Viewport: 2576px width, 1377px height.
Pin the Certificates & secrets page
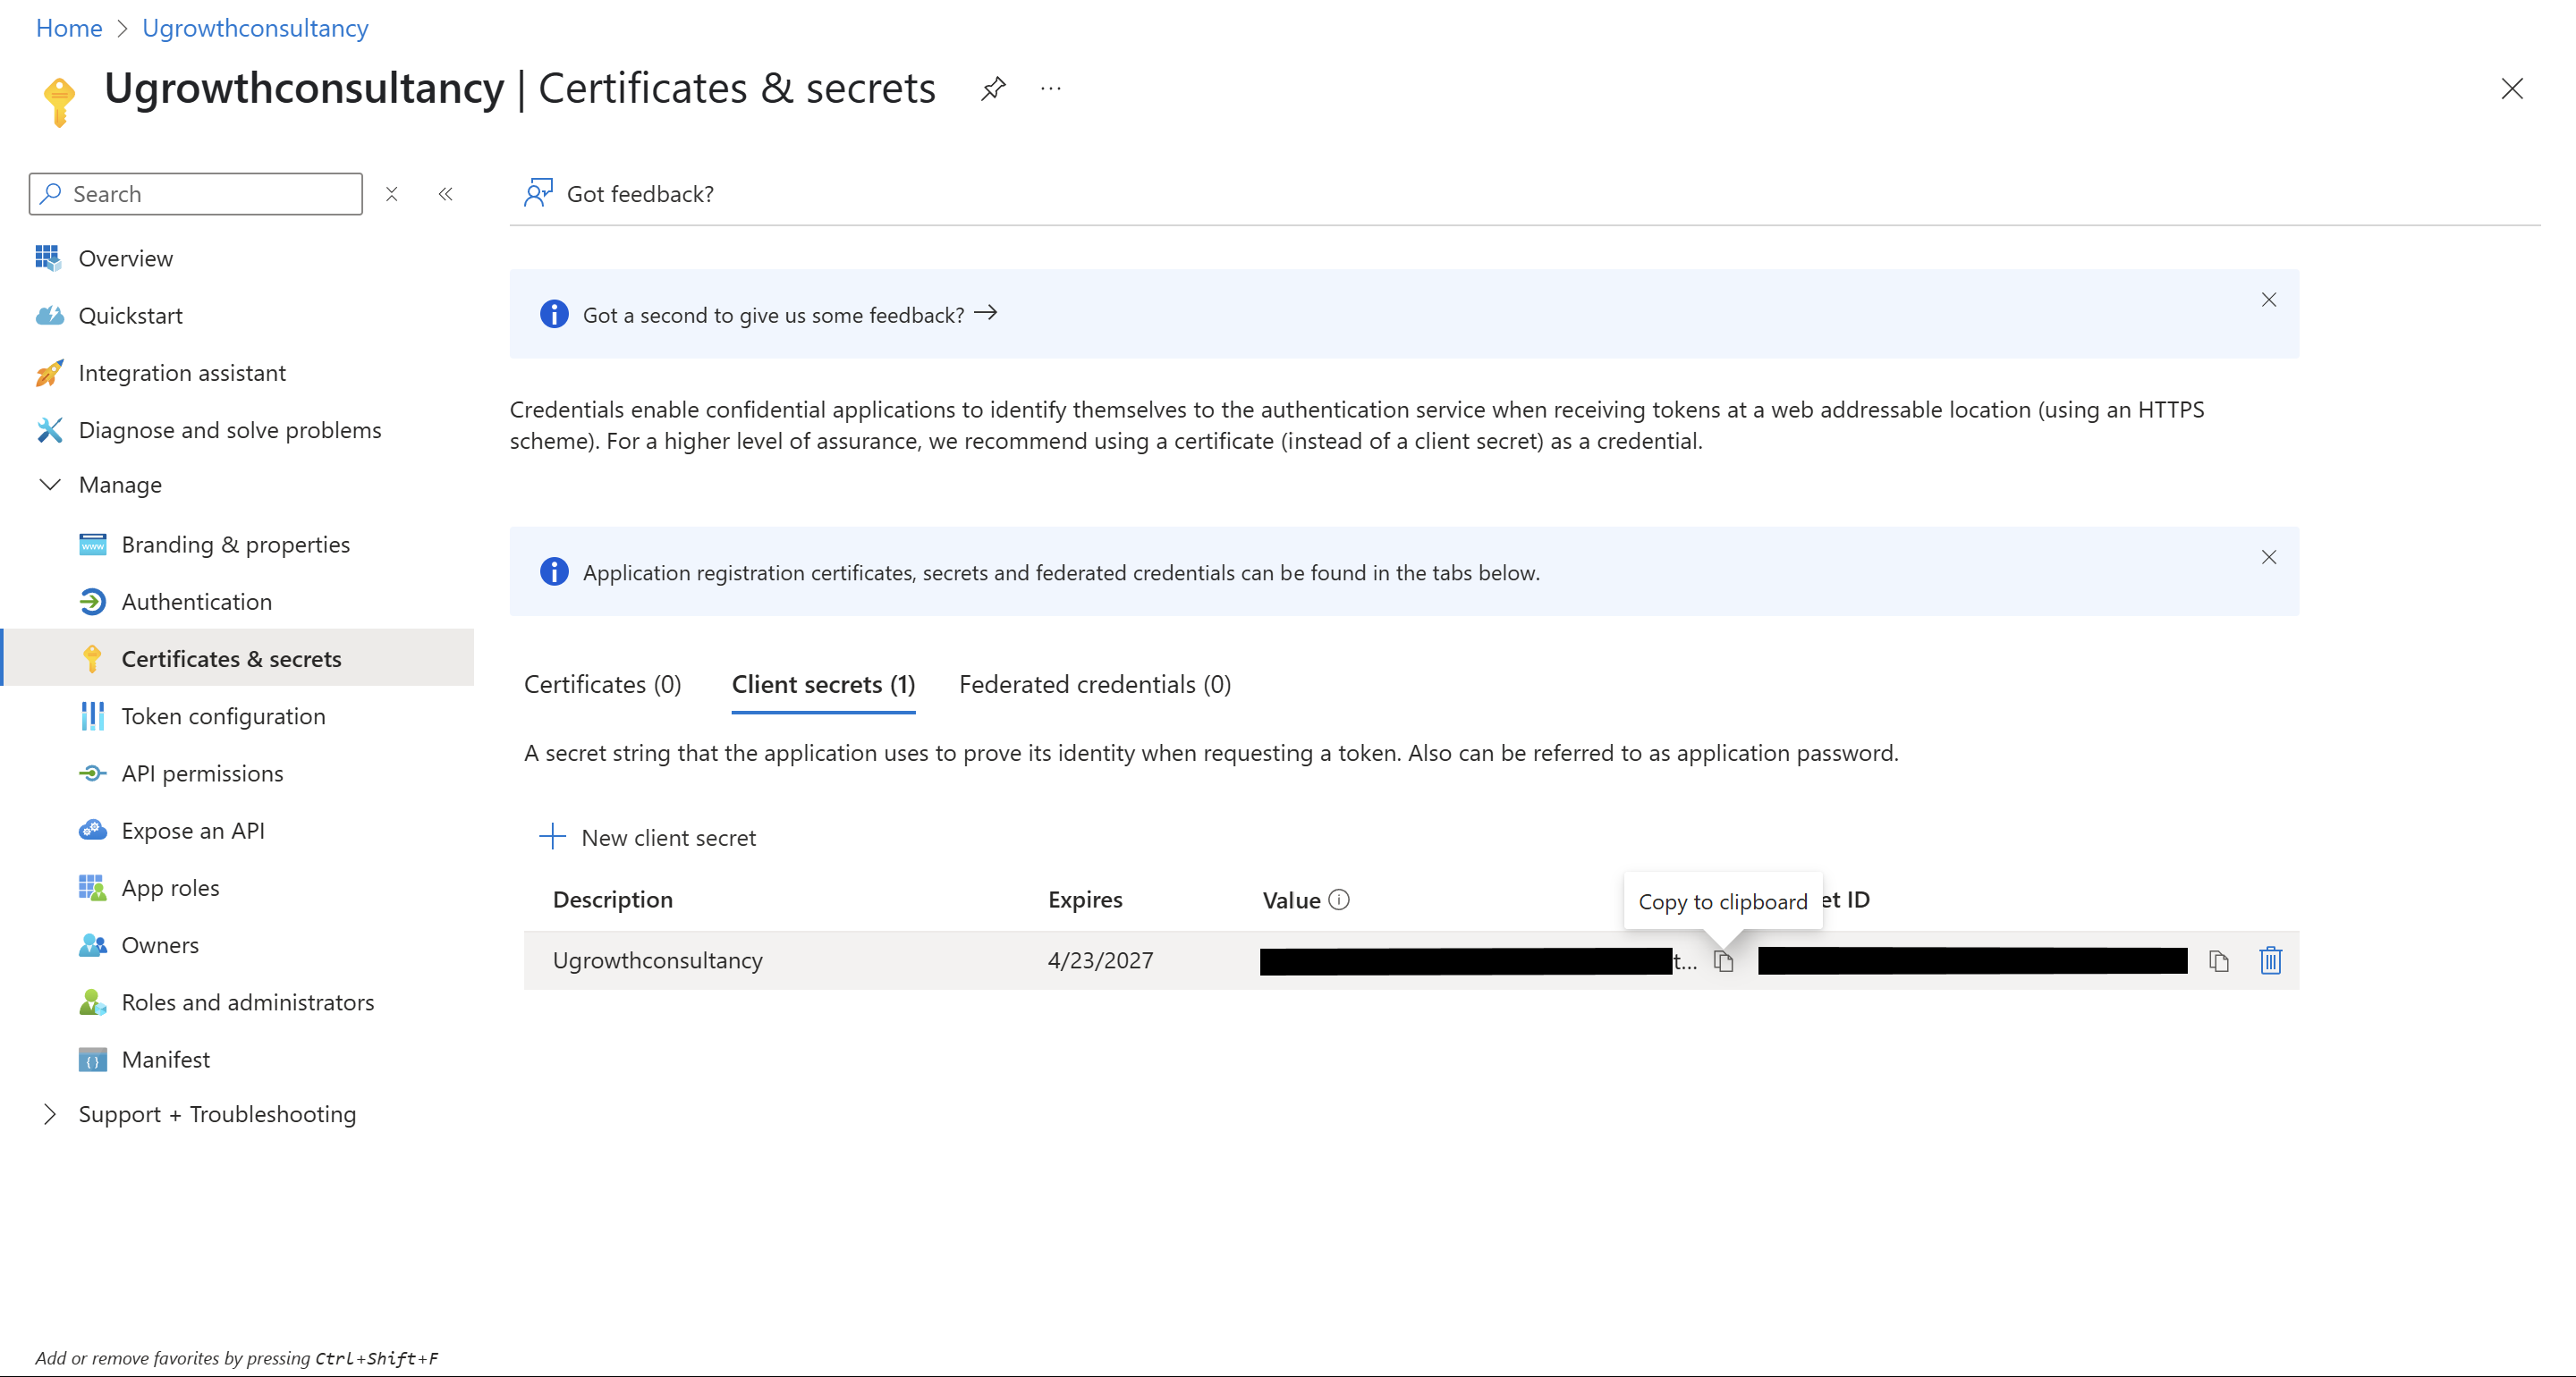(993, 89)
